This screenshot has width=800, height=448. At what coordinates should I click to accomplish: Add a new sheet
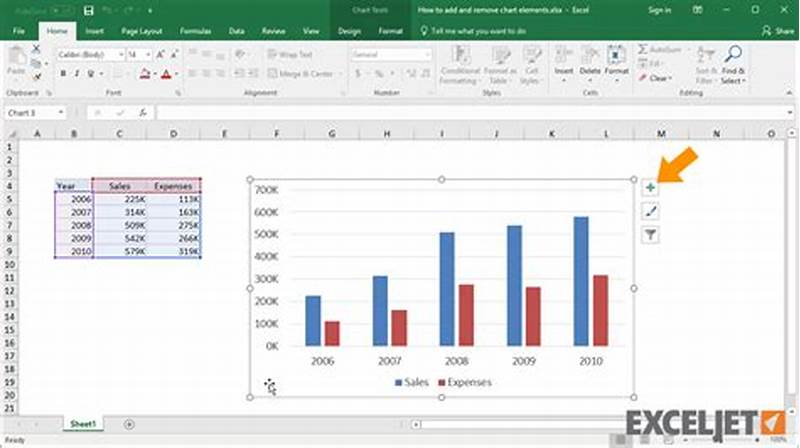129,424
